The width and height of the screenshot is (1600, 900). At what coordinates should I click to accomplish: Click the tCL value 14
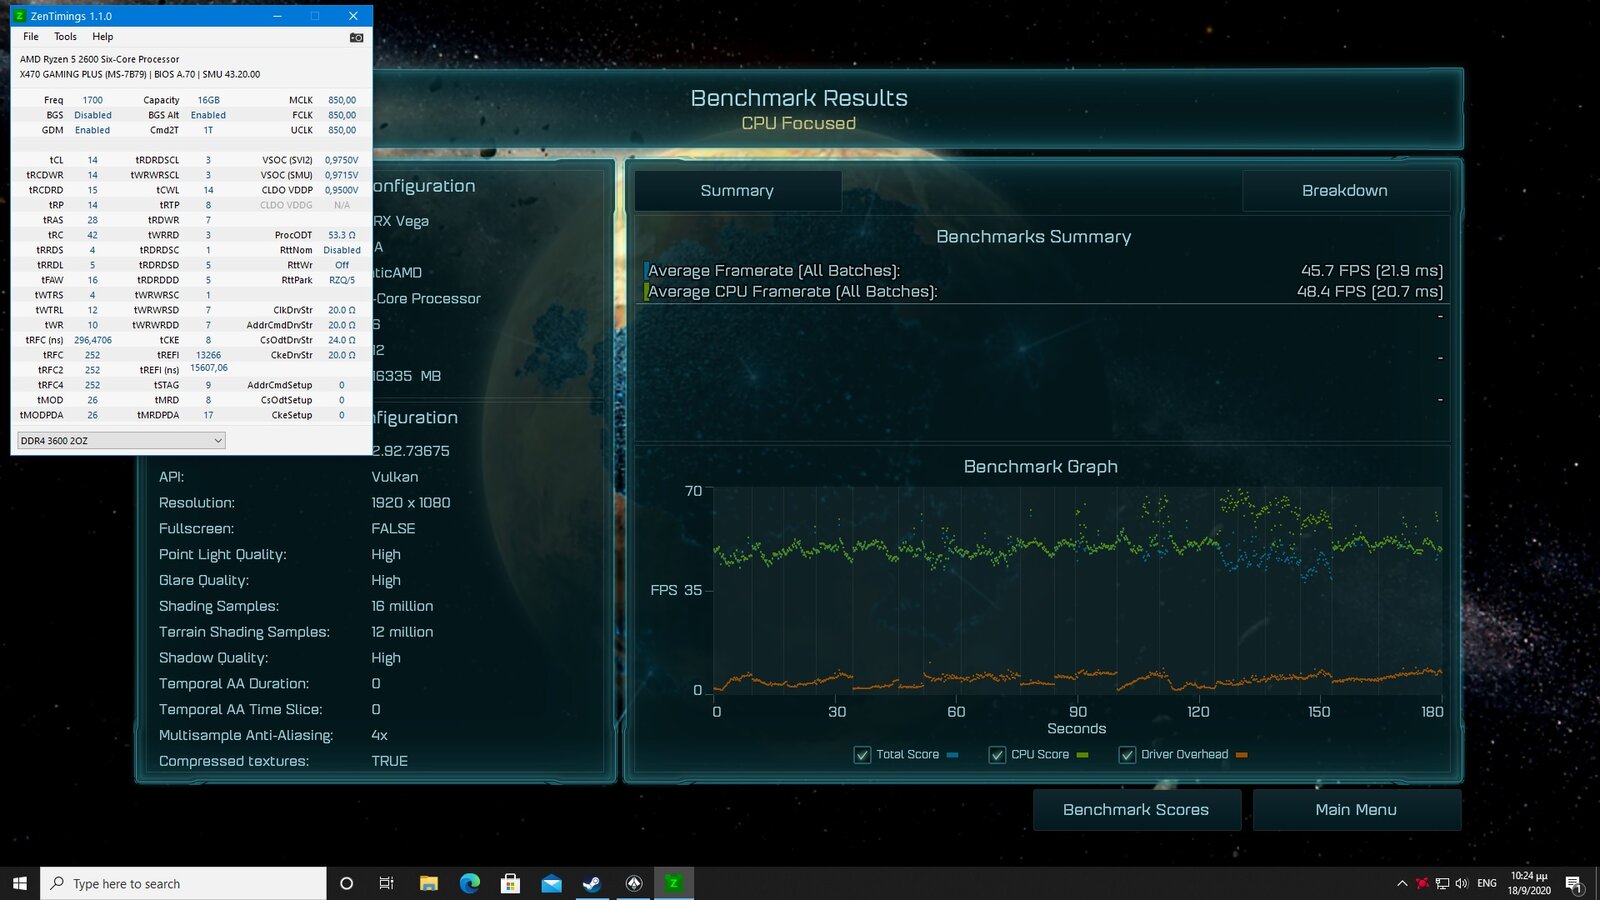(93, 160)
